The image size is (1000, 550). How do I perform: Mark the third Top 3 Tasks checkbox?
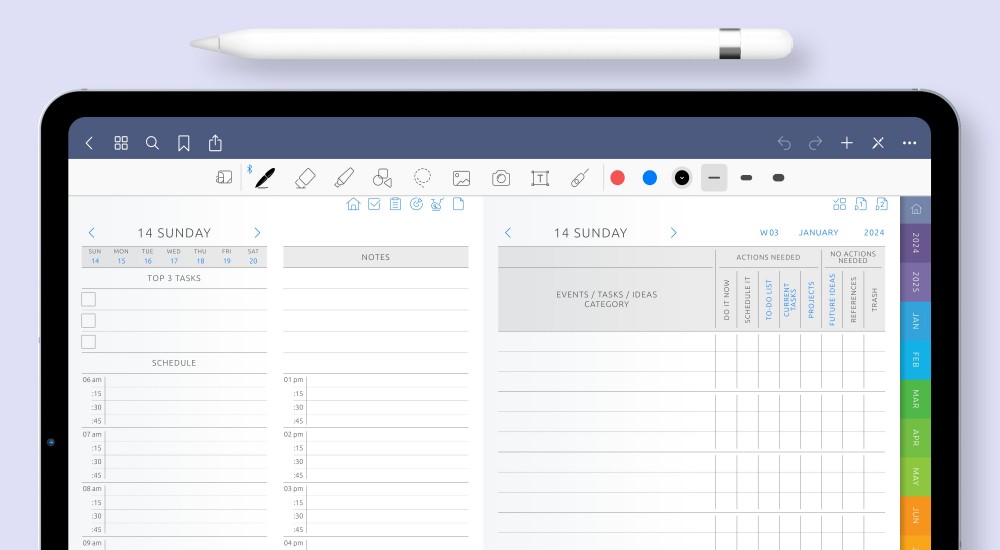[x=89, y=342]
